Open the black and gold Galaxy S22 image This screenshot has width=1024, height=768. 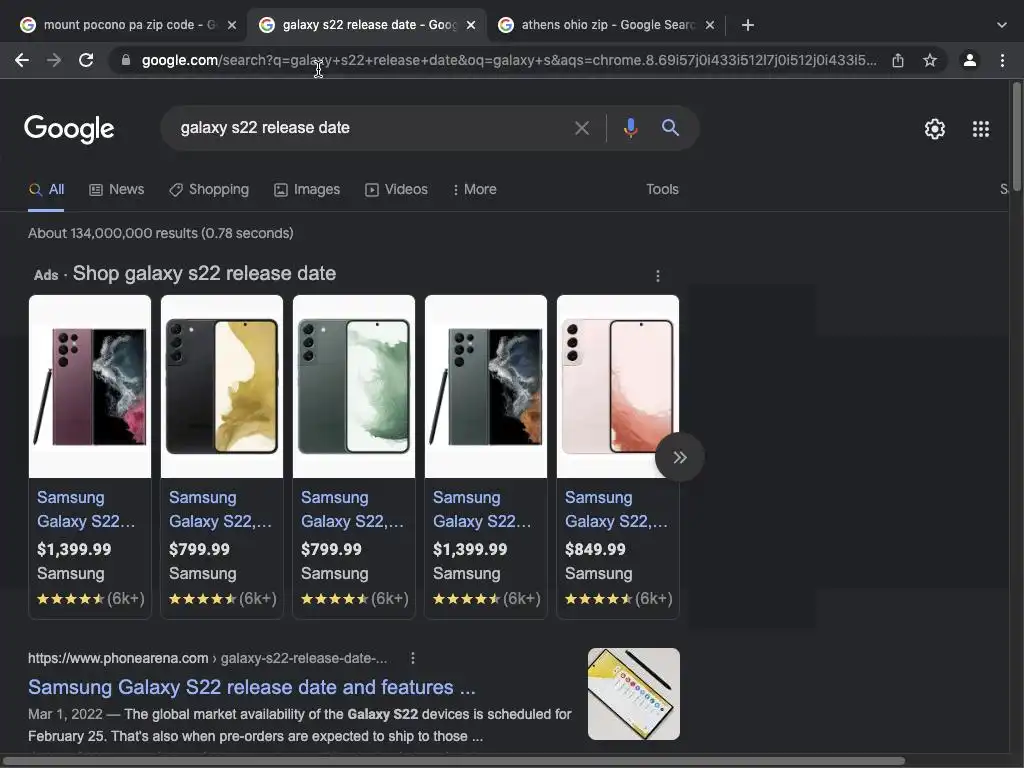click(x=222, y=387)
